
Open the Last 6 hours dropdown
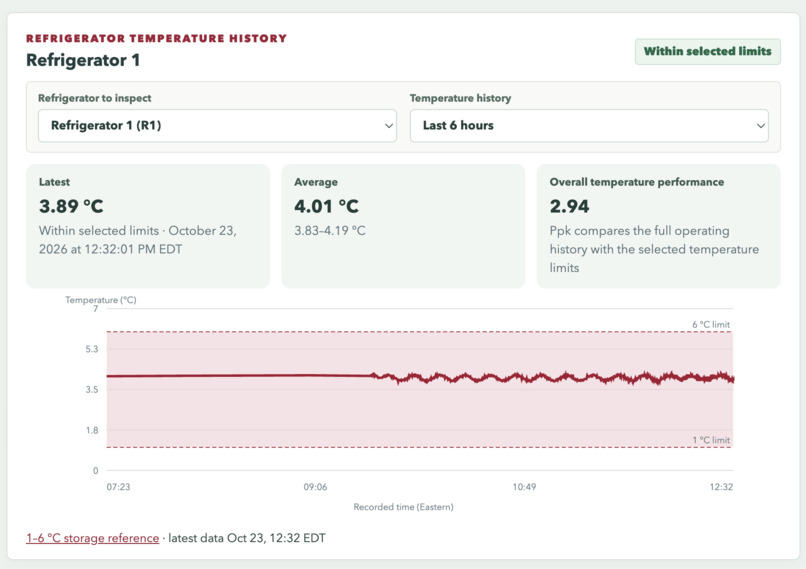coord(589,125)
